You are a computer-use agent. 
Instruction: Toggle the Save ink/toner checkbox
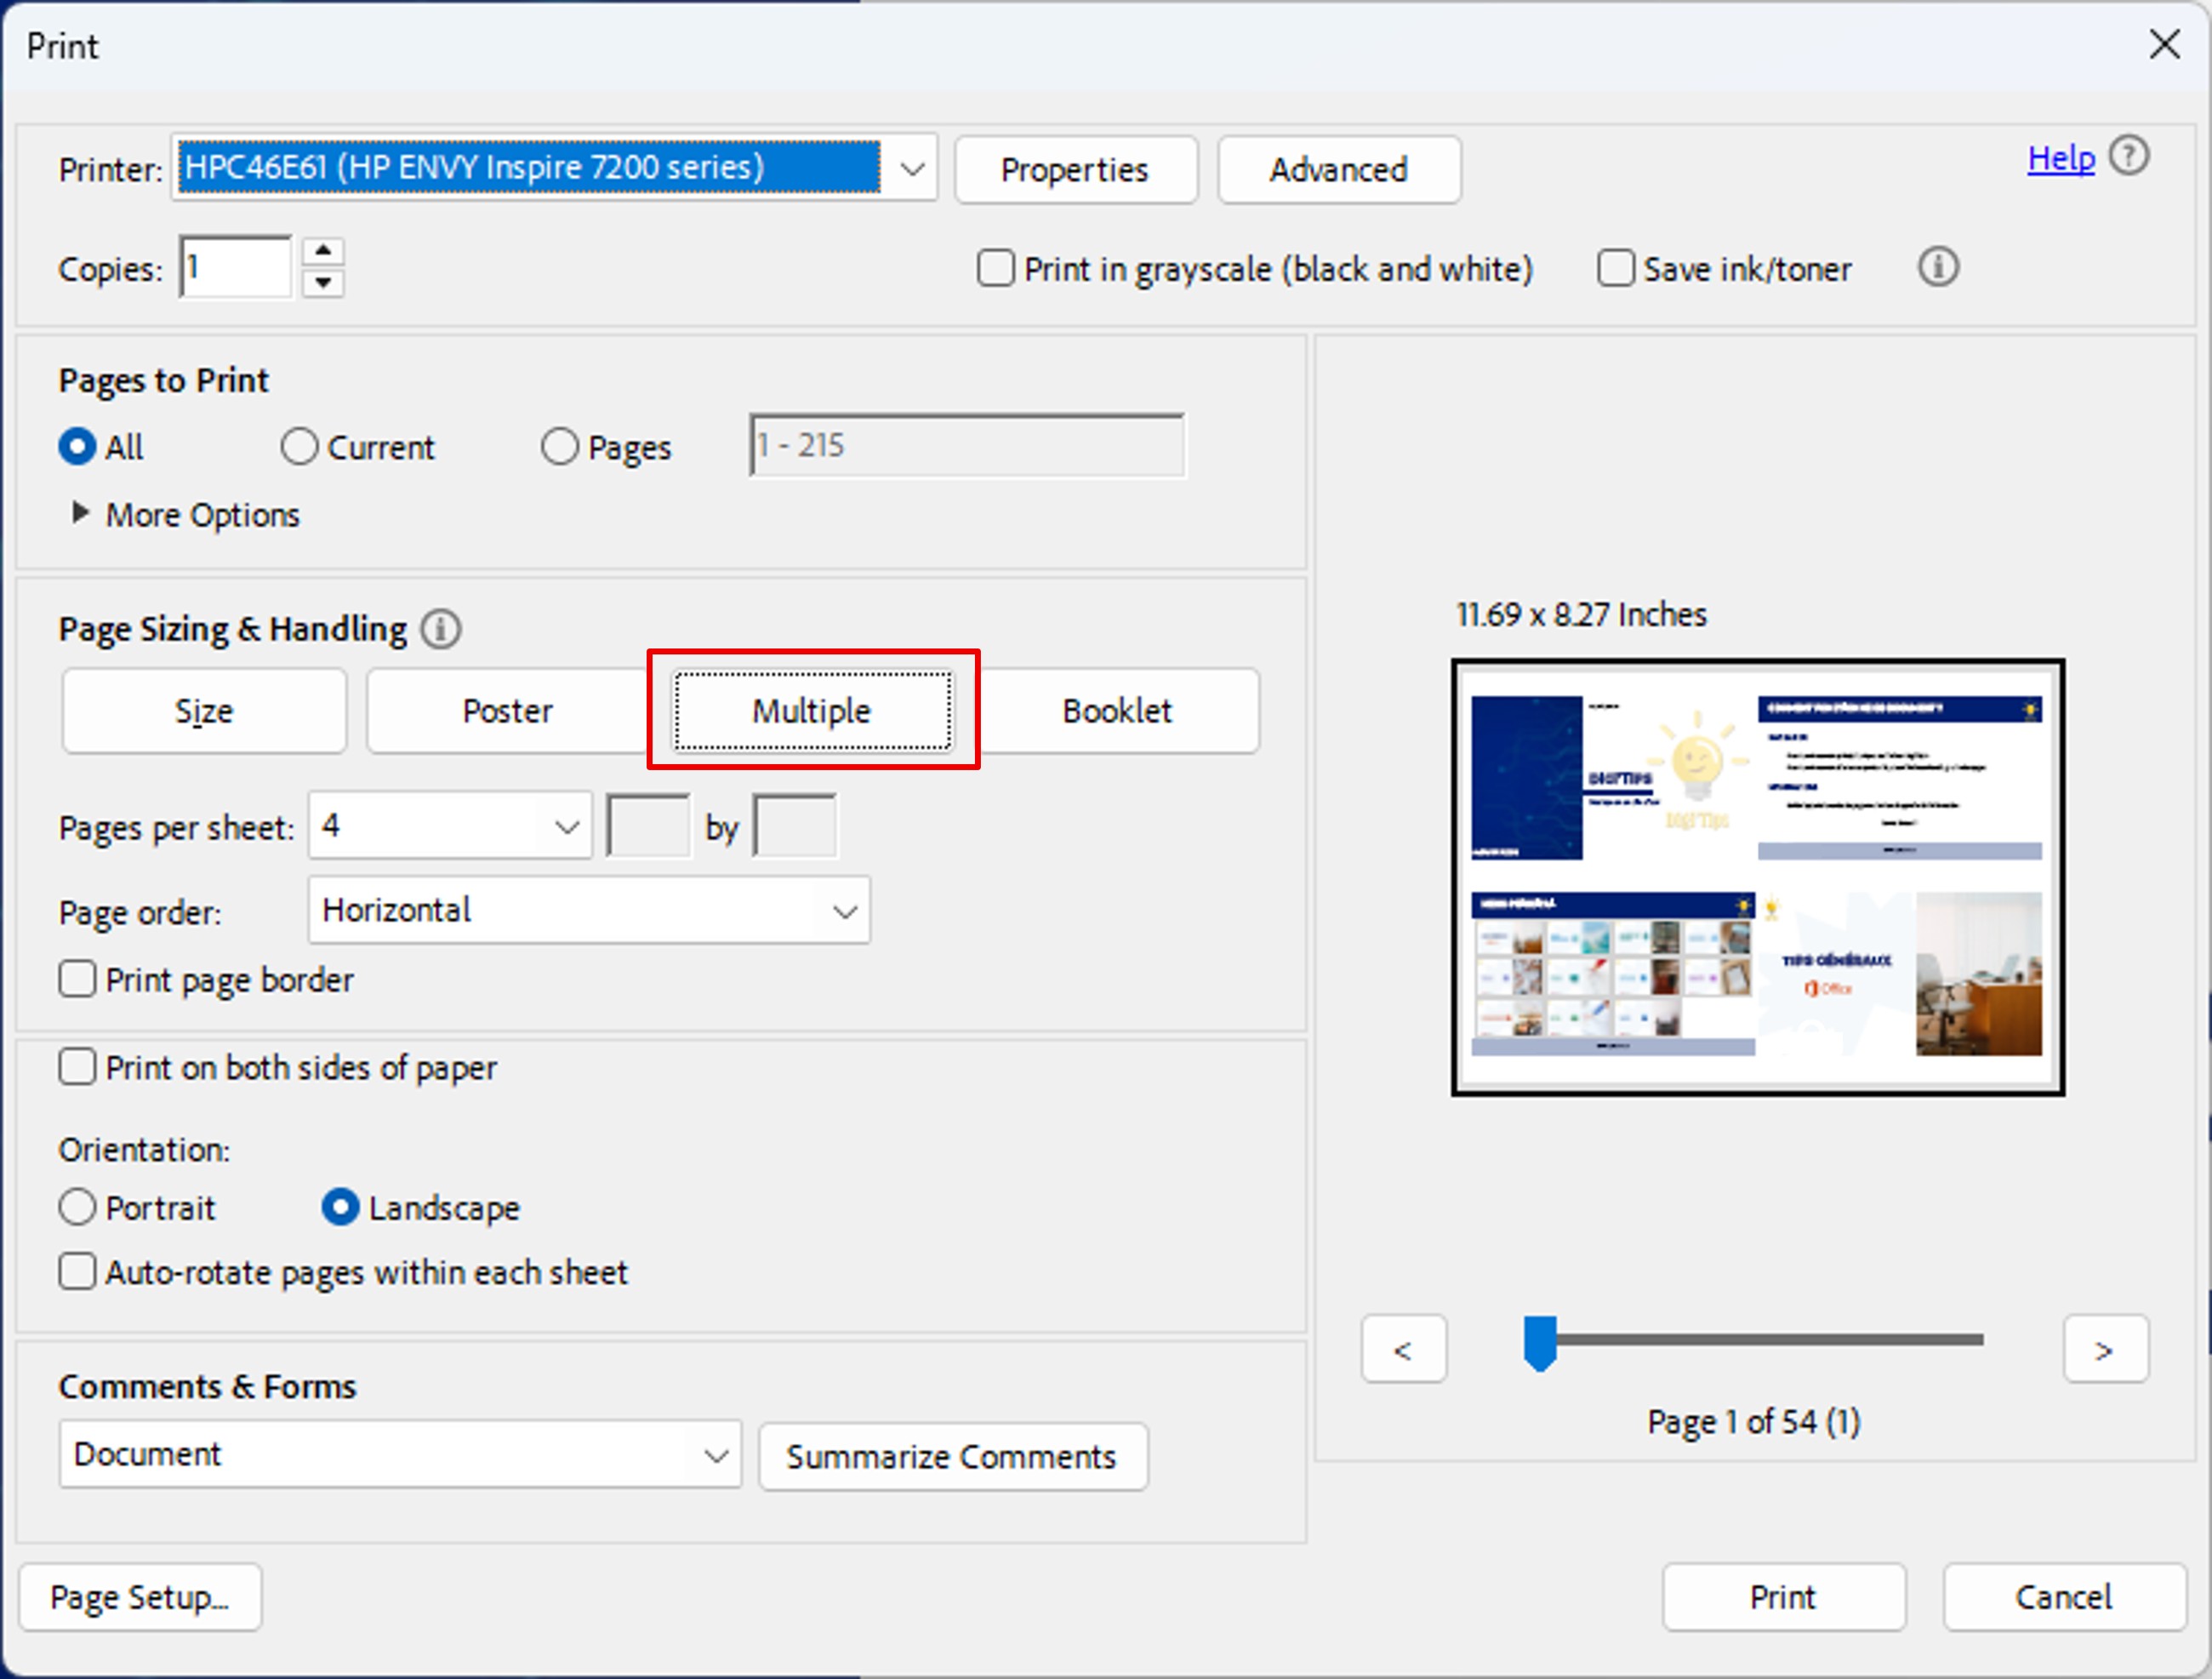tap(1615, 268)
